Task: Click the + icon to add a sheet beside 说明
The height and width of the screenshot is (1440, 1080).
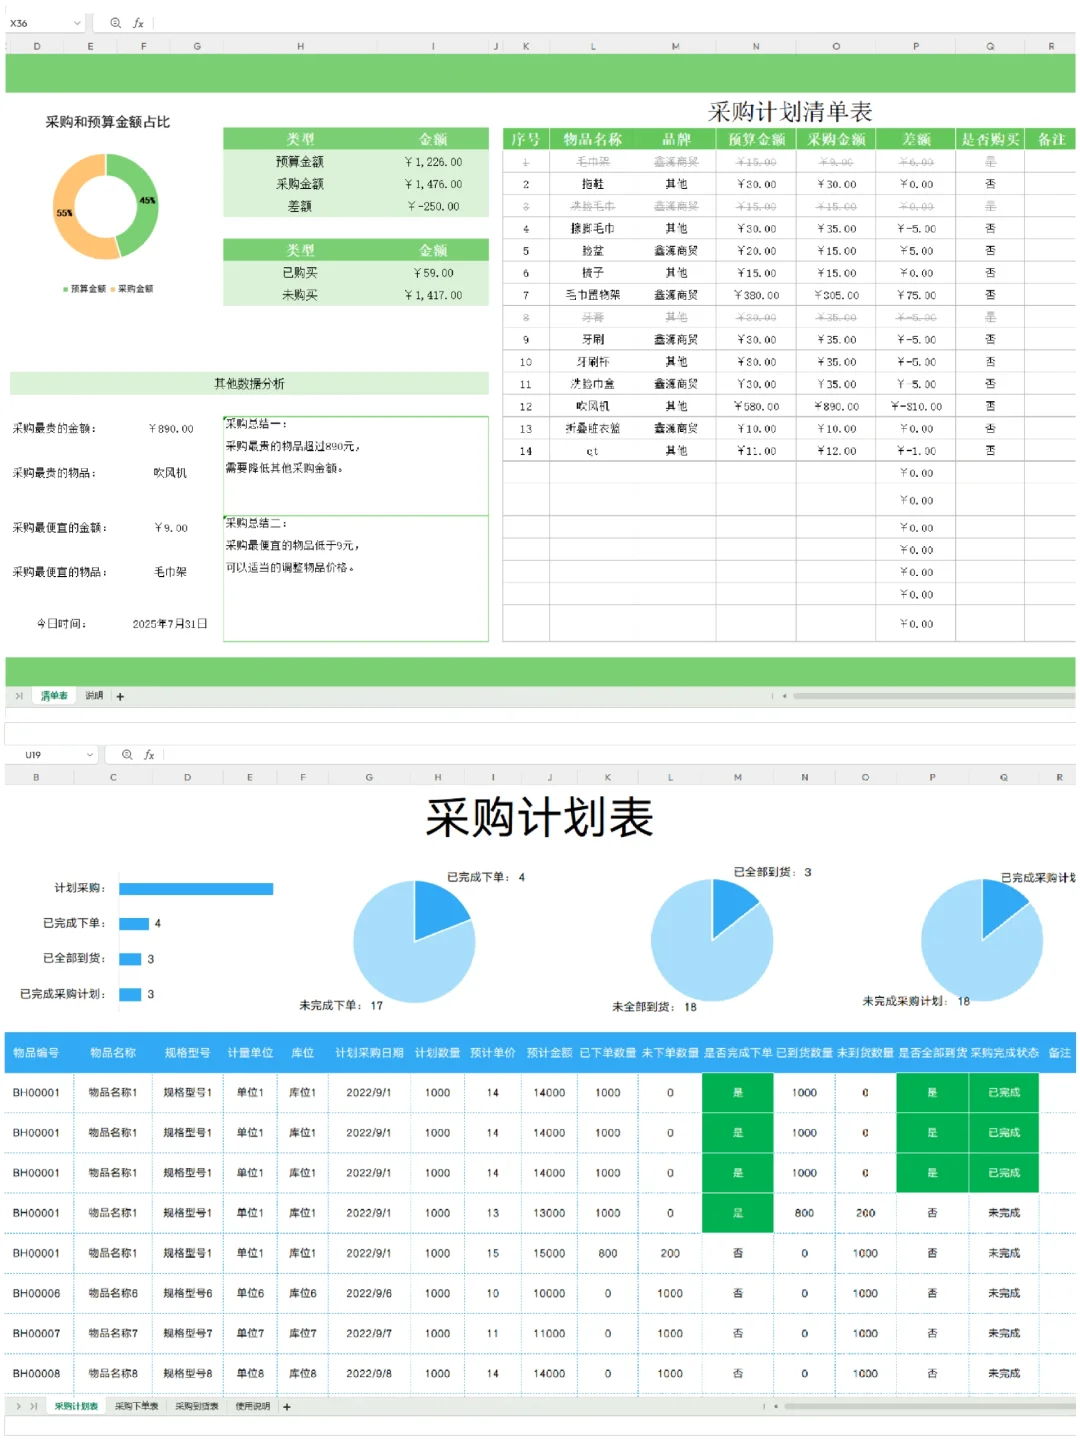Action: point(119,695)
